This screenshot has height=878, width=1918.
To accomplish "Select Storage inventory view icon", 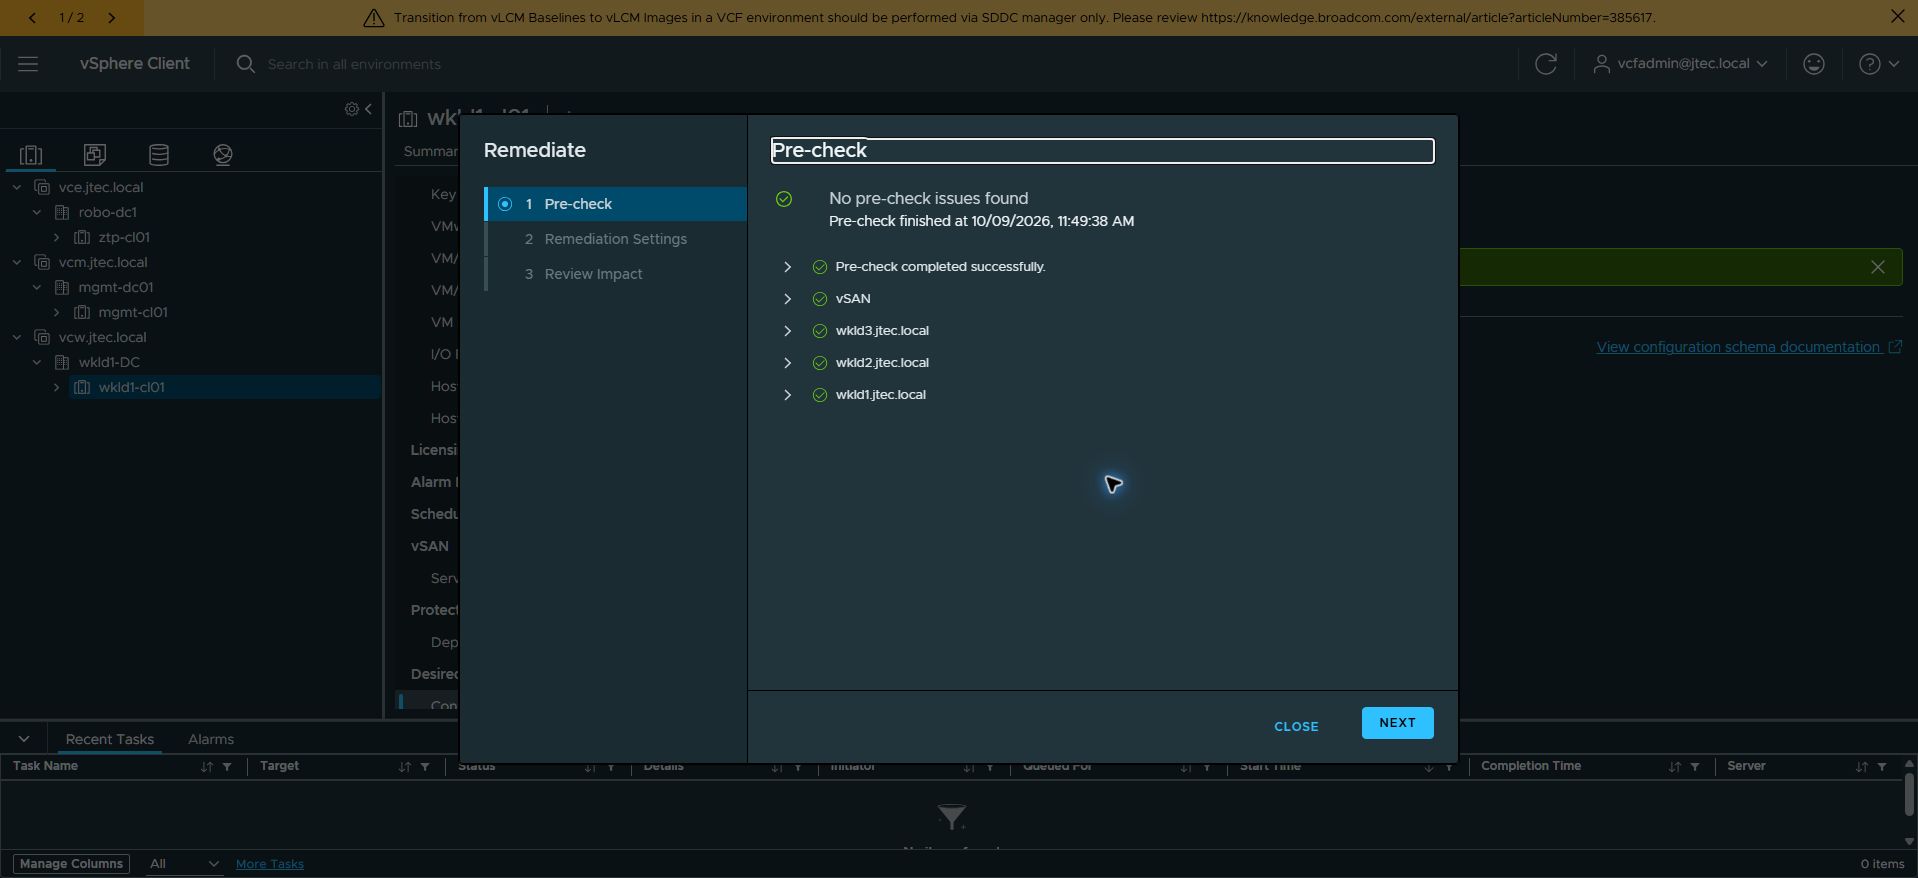I will click(x=159, y=155).
